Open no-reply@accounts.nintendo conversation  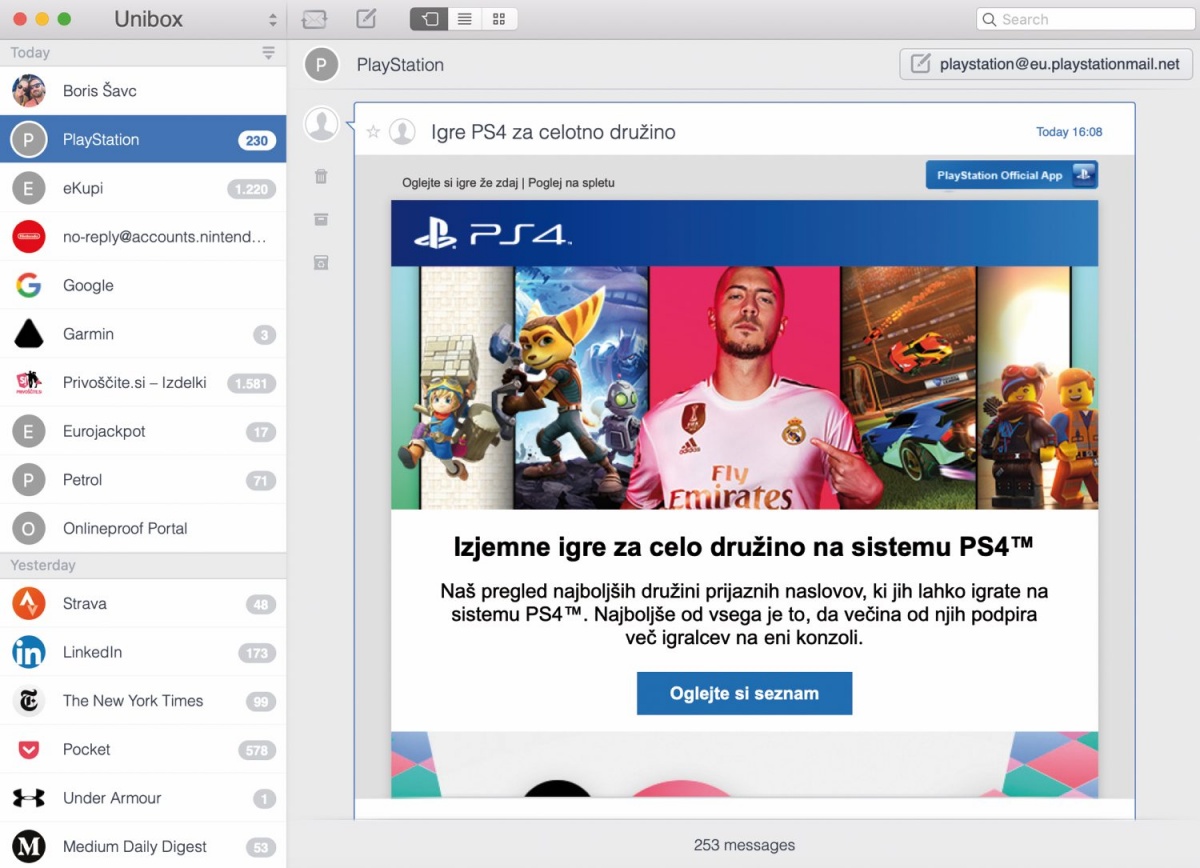click(143, 237)
